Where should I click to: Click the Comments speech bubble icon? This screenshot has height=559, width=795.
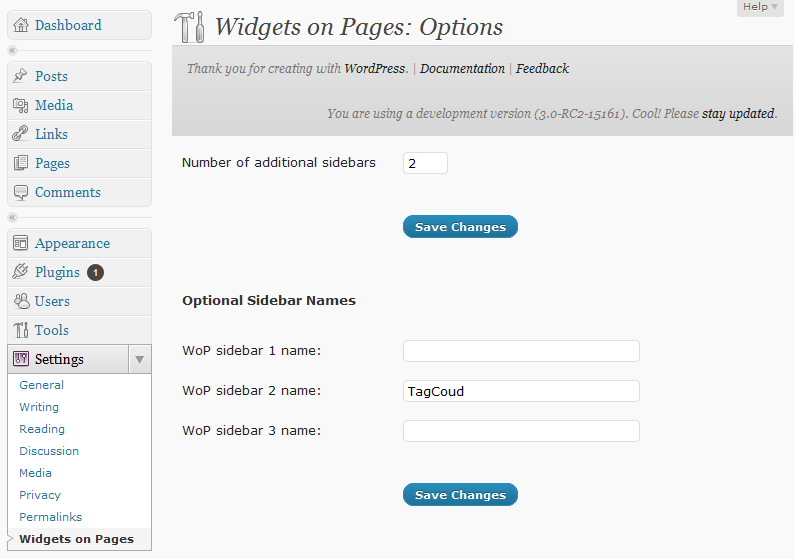point(21,192)
